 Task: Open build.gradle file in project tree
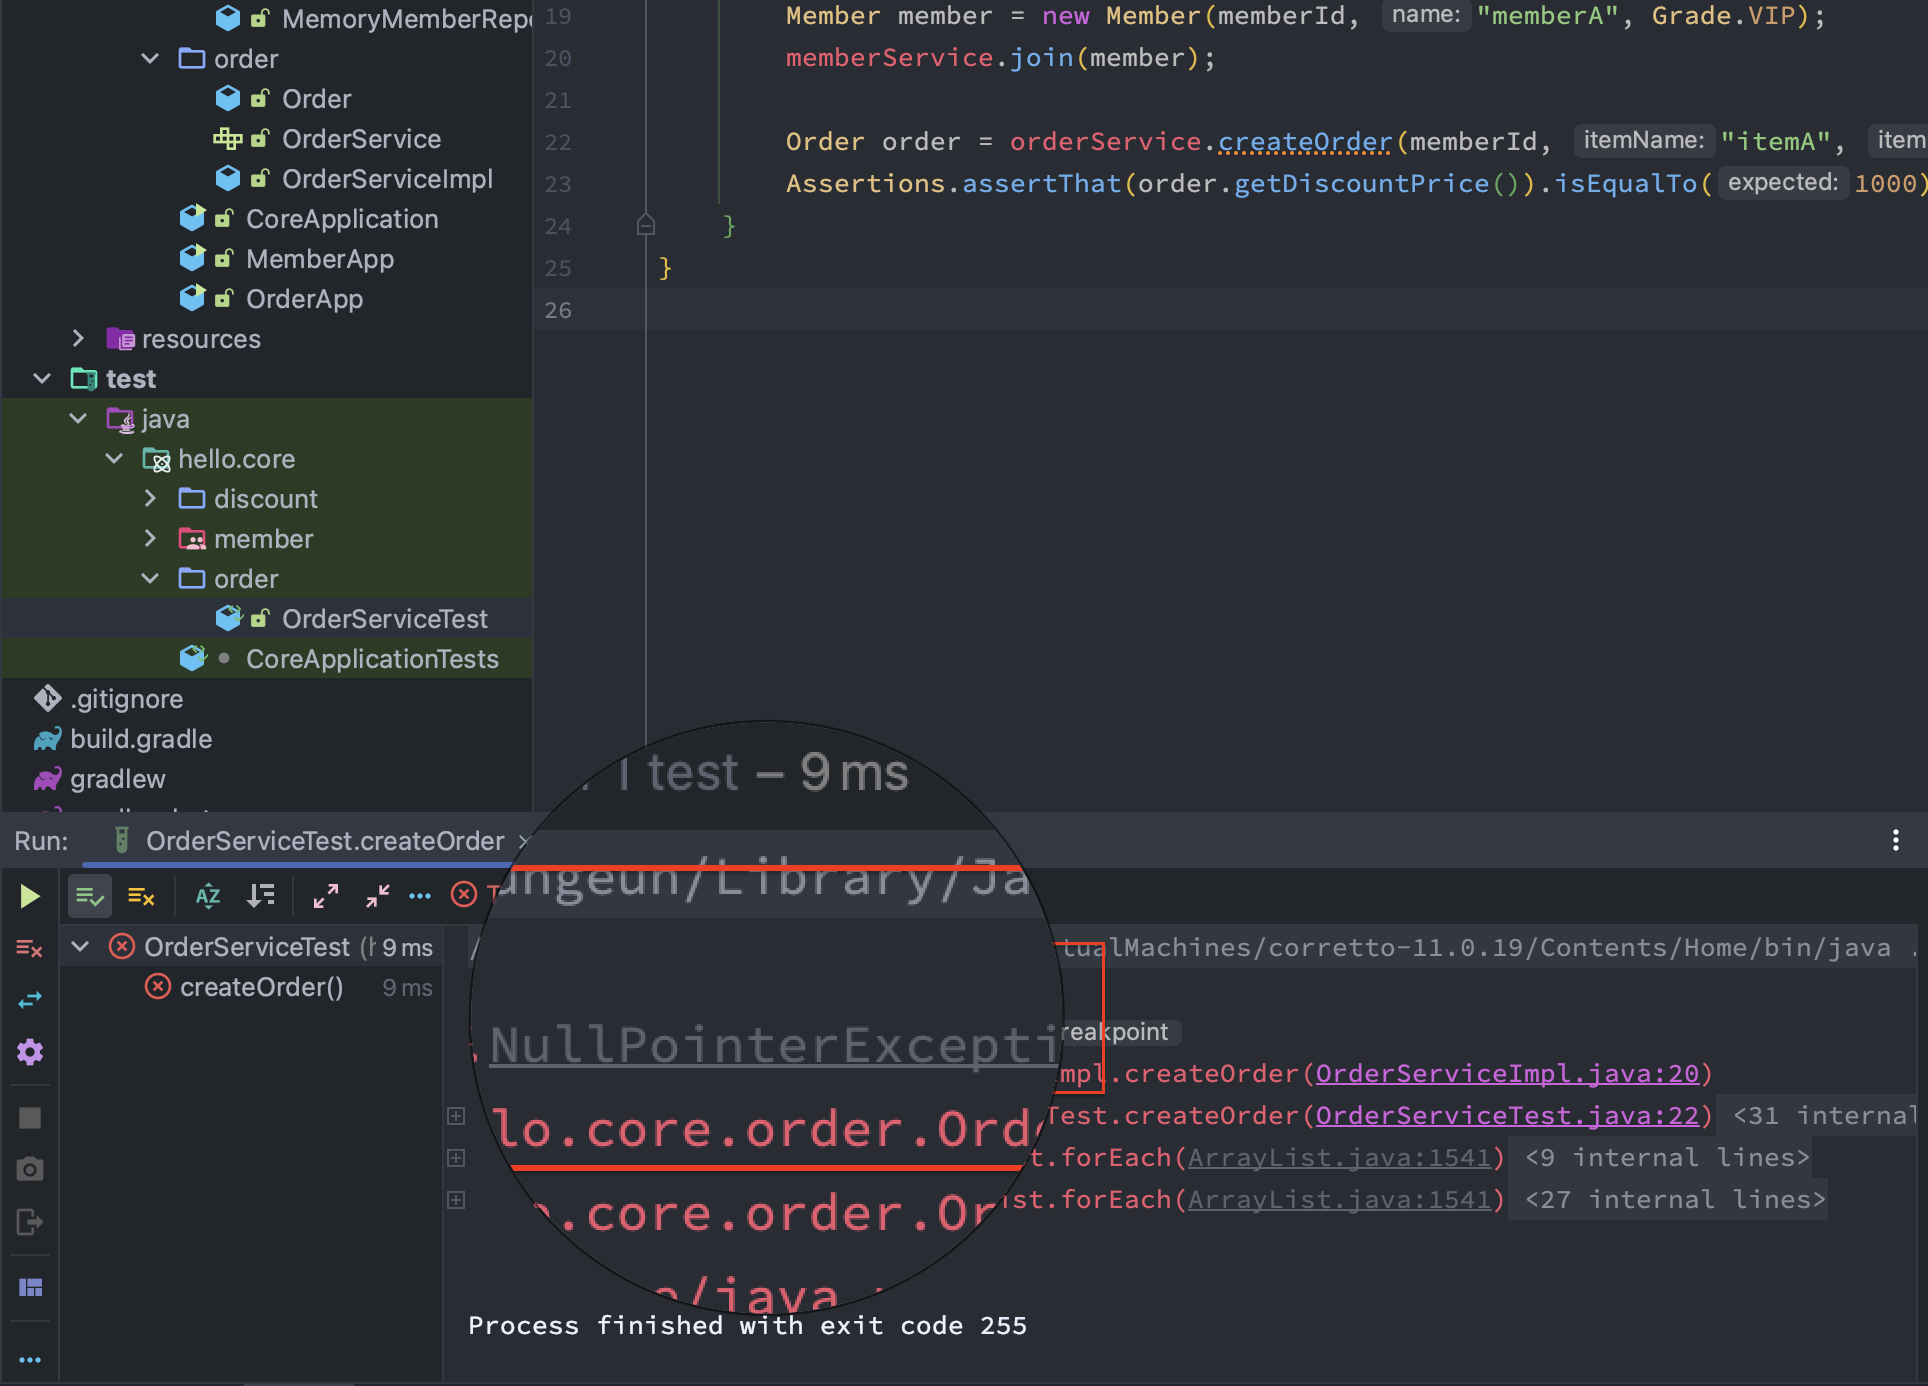click(141, 739)
